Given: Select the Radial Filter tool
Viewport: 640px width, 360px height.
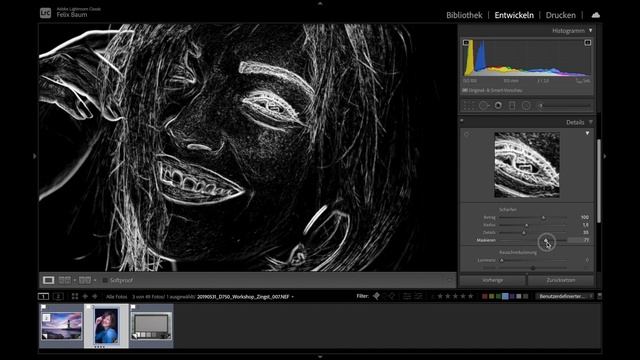Looking at the screenshot, I should [526, 106].
